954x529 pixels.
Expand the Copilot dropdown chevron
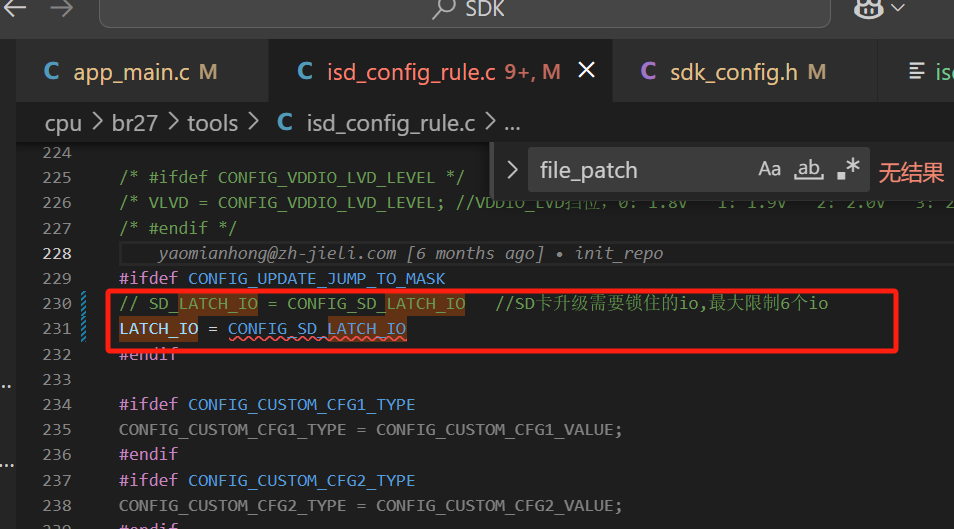tap(898, 8)
